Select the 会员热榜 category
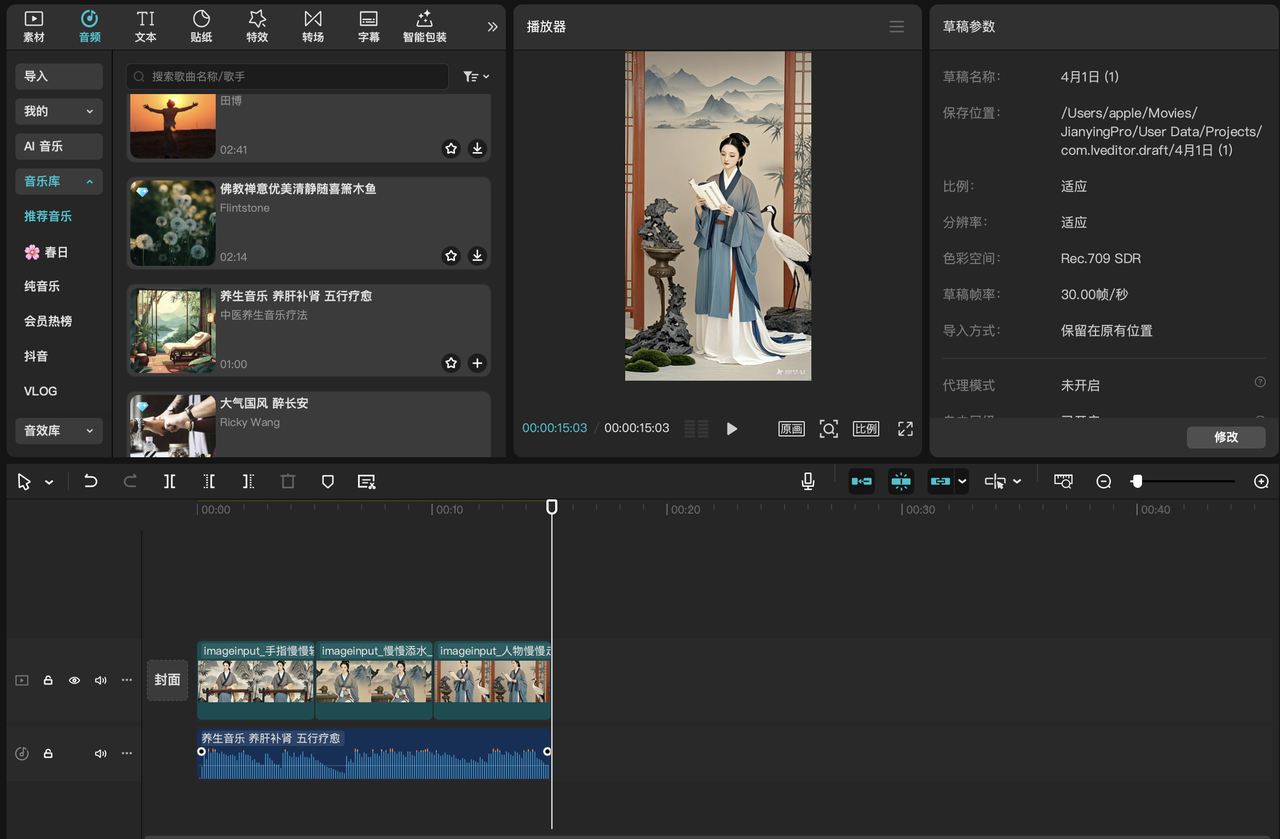This screenshot has height=839, width=1280. tap(48, 321)
